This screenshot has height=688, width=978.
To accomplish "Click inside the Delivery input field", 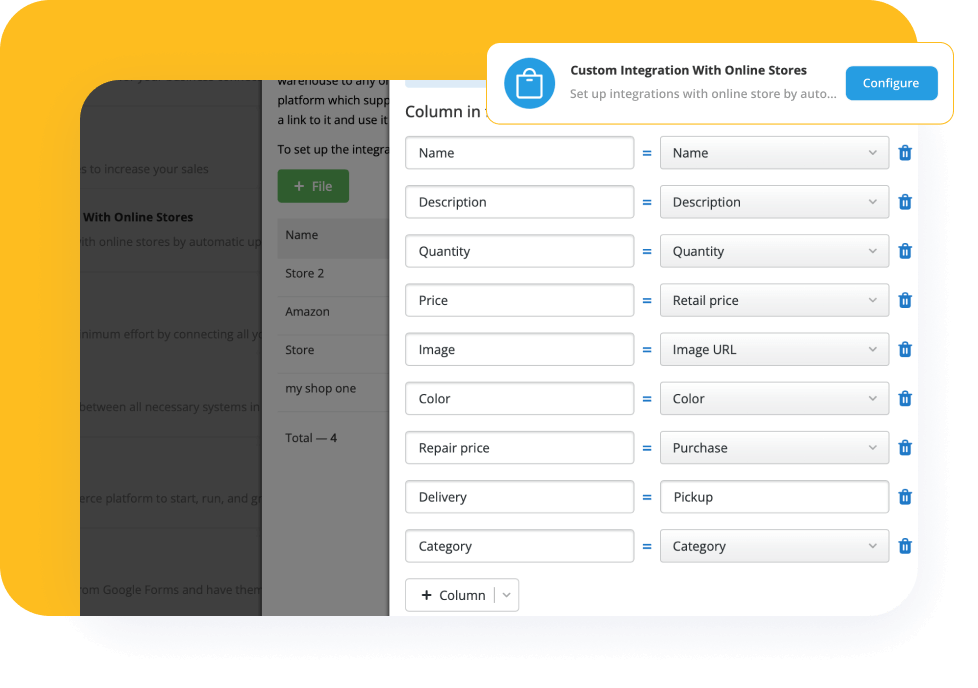I will [x=519, y=497].
